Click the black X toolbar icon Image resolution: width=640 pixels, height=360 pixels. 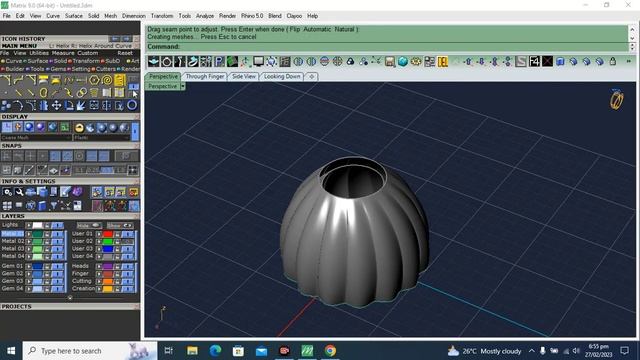coord(547,62)
